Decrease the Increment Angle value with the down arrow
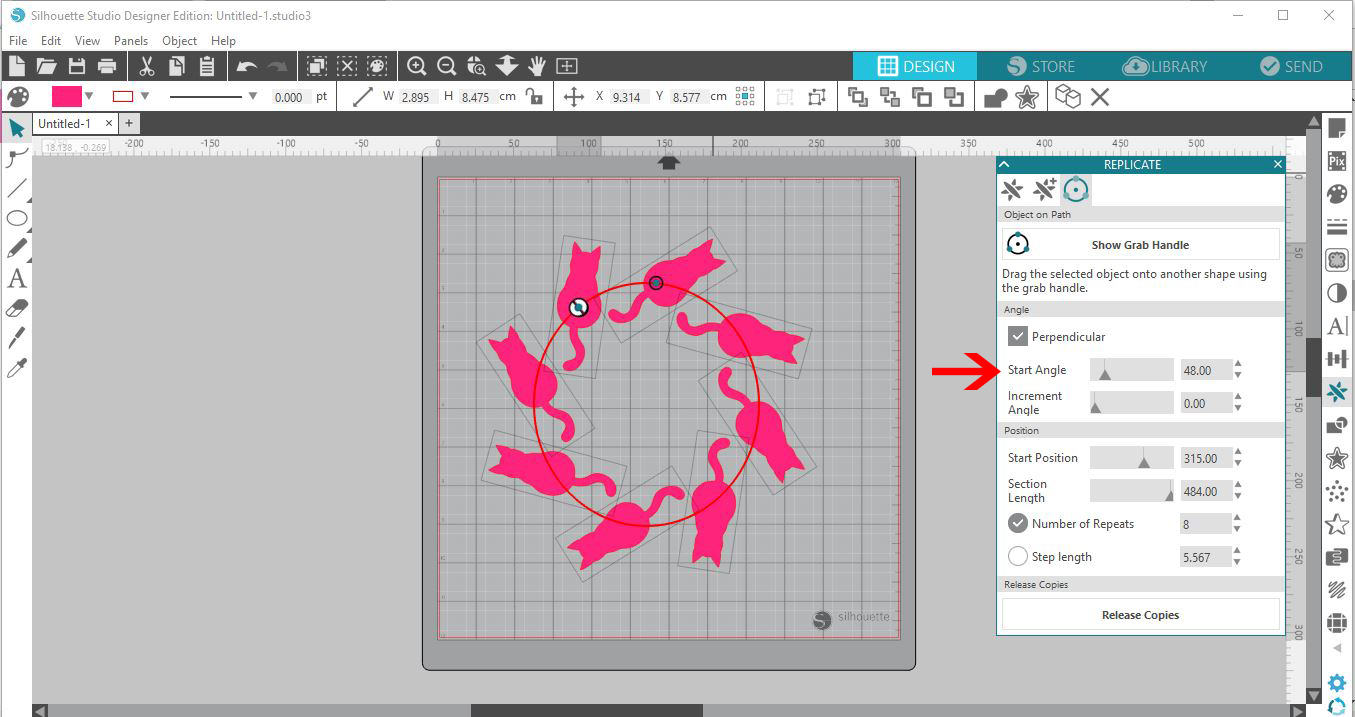Viewport: 1355px width, 717px height. point(1238,409)
